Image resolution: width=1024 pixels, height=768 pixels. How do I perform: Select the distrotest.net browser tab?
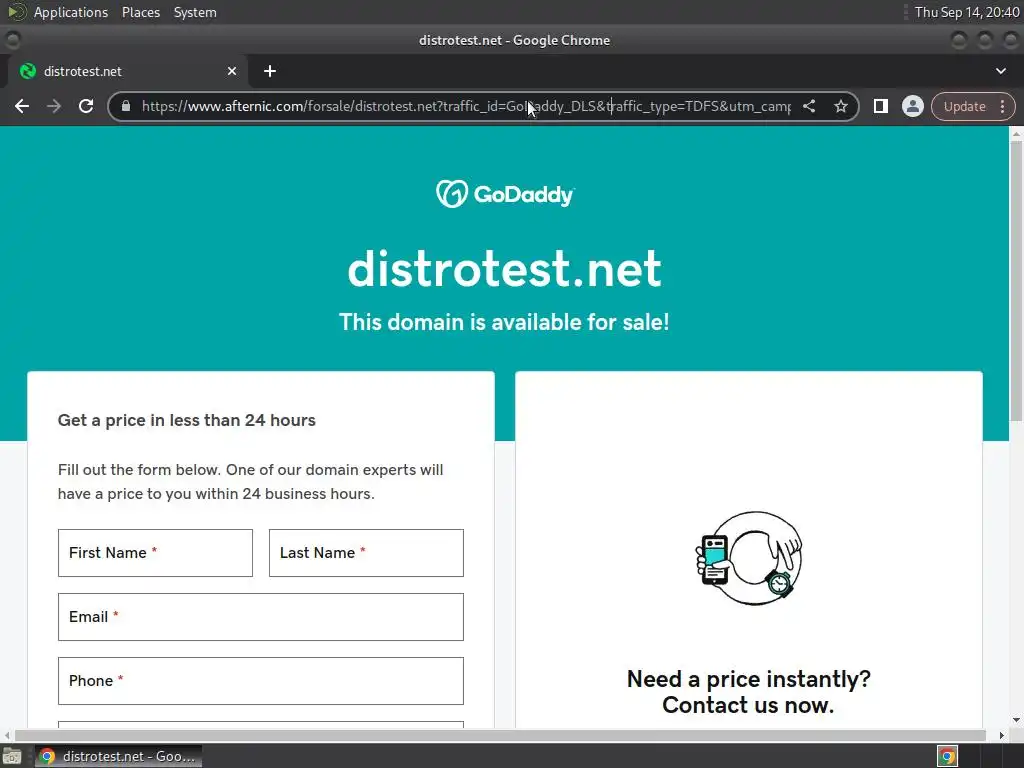[127, 71]
